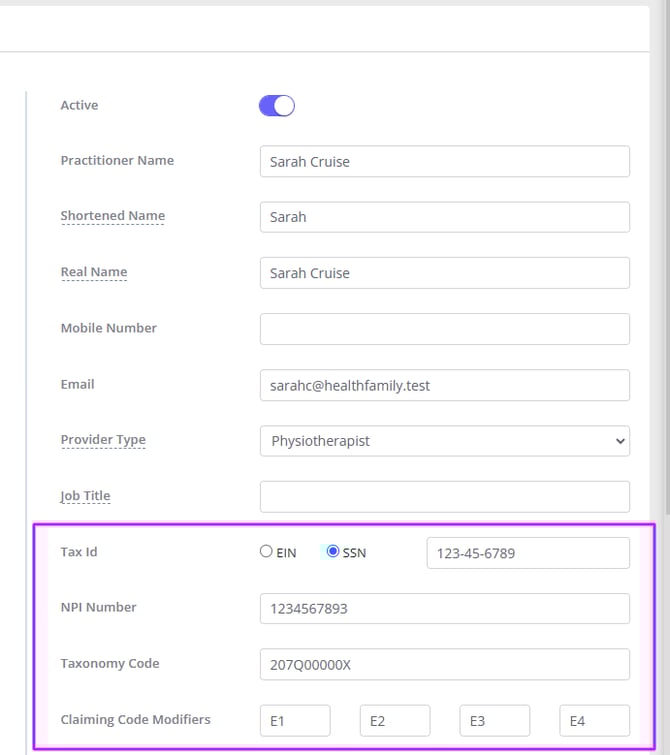The image size is (670, 755).
Task: Click the underlined Provider Type label
Action: point(102,440)
